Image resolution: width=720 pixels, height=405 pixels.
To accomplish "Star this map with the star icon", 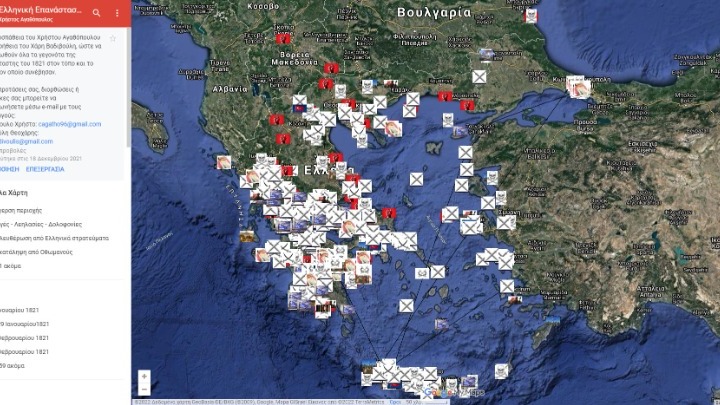I will tap(113, 38).
